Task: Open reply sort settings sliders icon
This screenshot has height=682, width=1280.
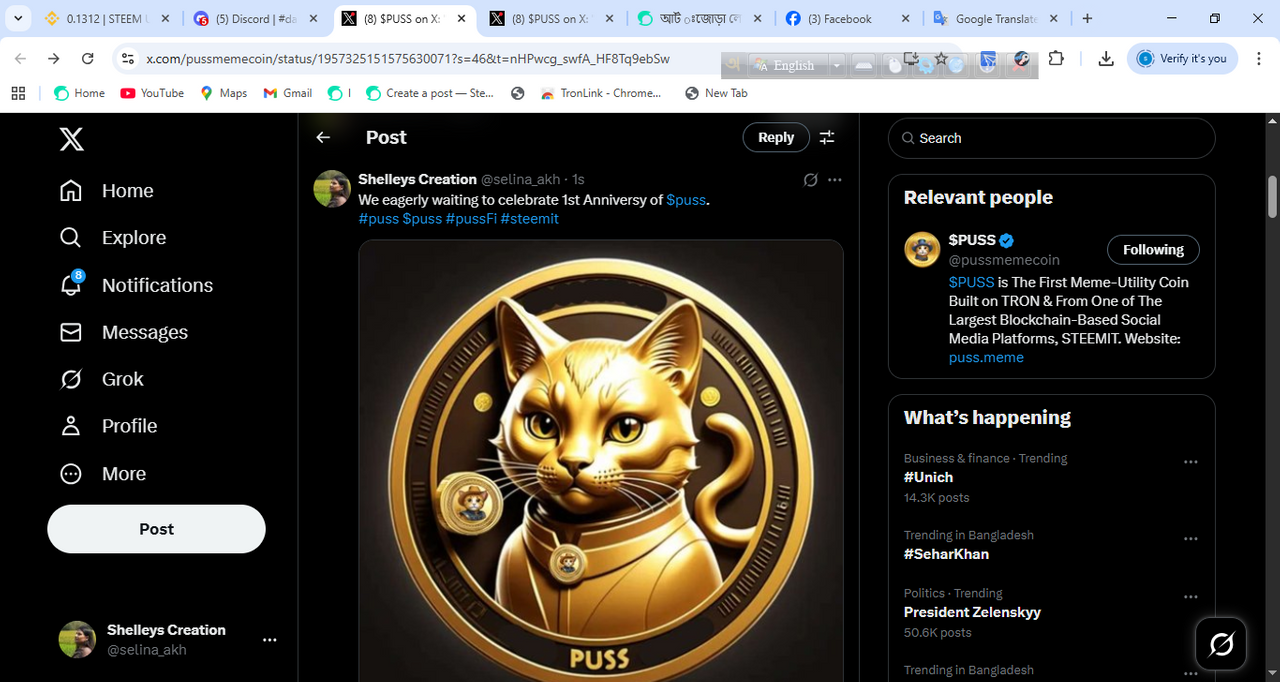Action: point(827,138)
